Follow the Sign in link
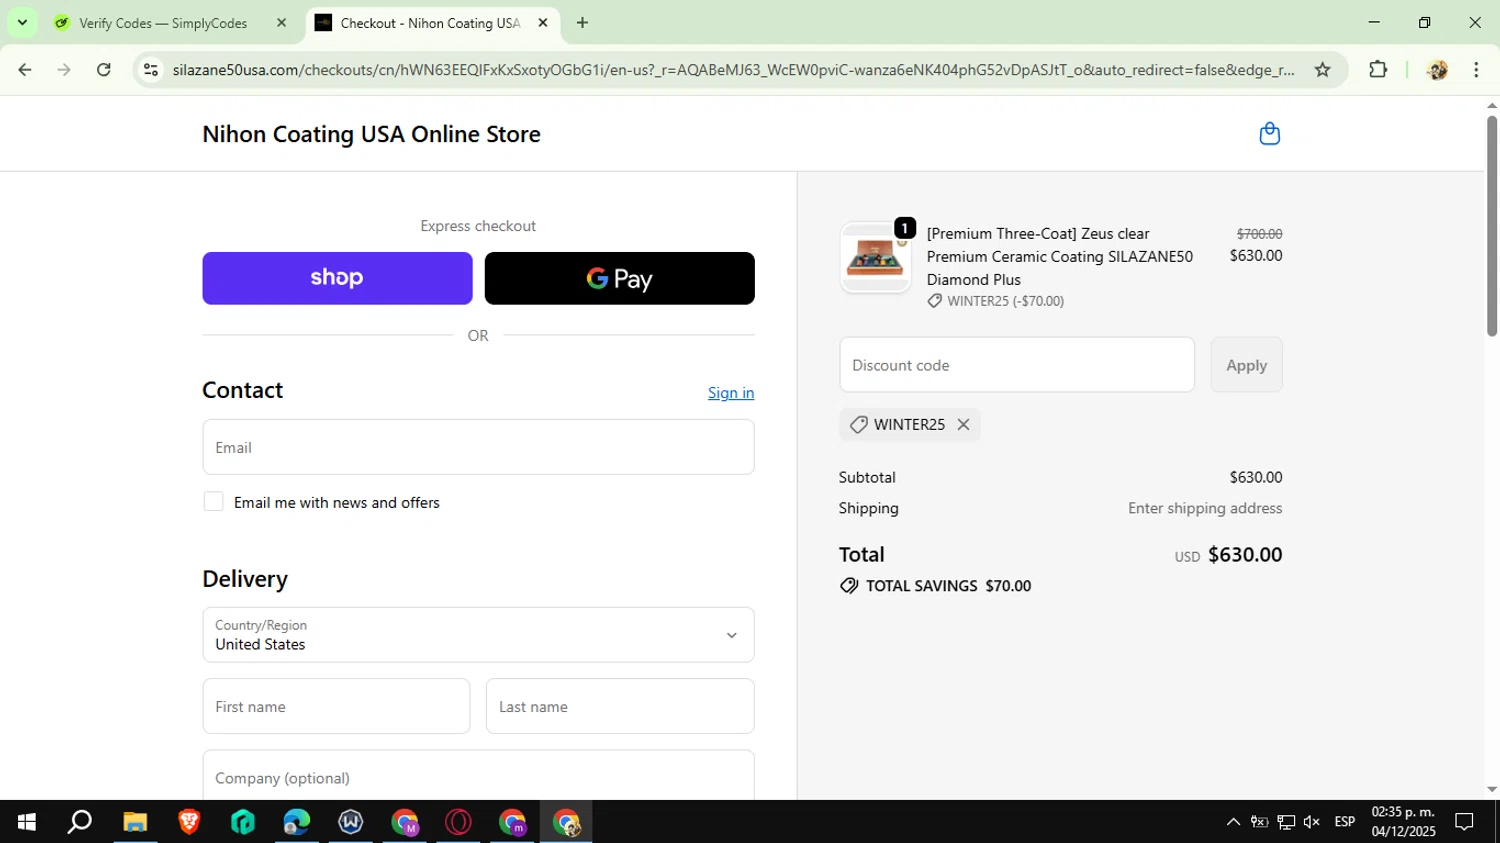Screen dimensions: 1500x843 731,393
